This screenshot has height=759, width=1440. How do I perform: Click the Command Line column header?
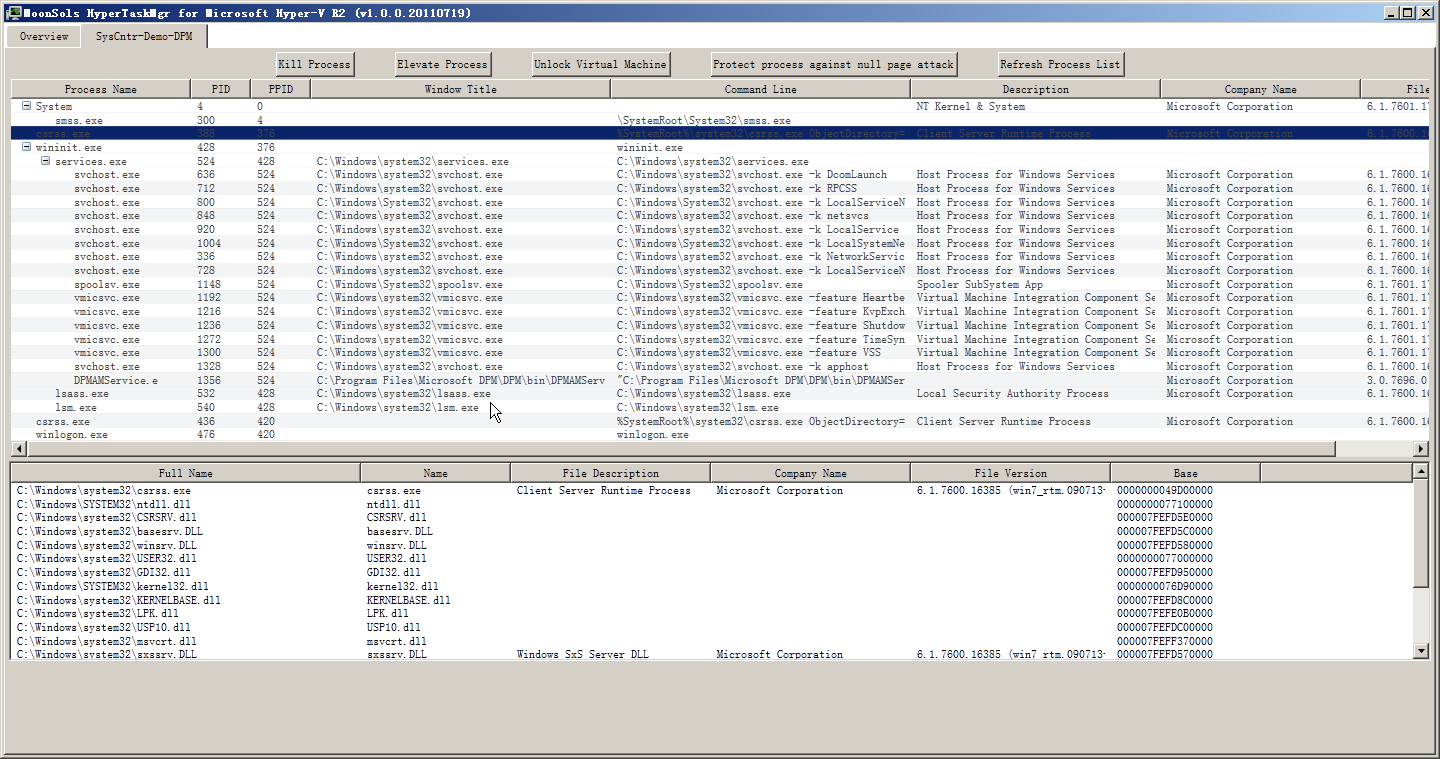(761, 89)
